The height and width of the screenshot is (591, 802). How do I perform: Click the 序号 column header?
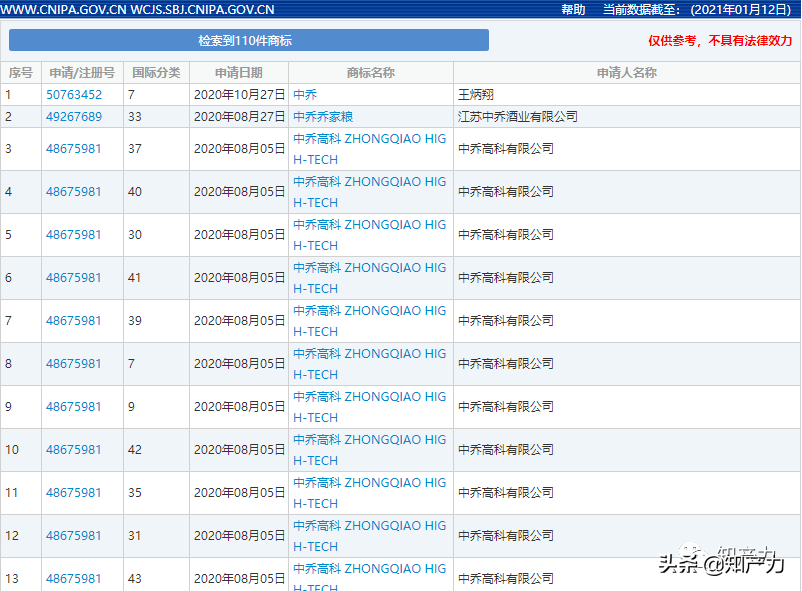[x=21, y=73]
